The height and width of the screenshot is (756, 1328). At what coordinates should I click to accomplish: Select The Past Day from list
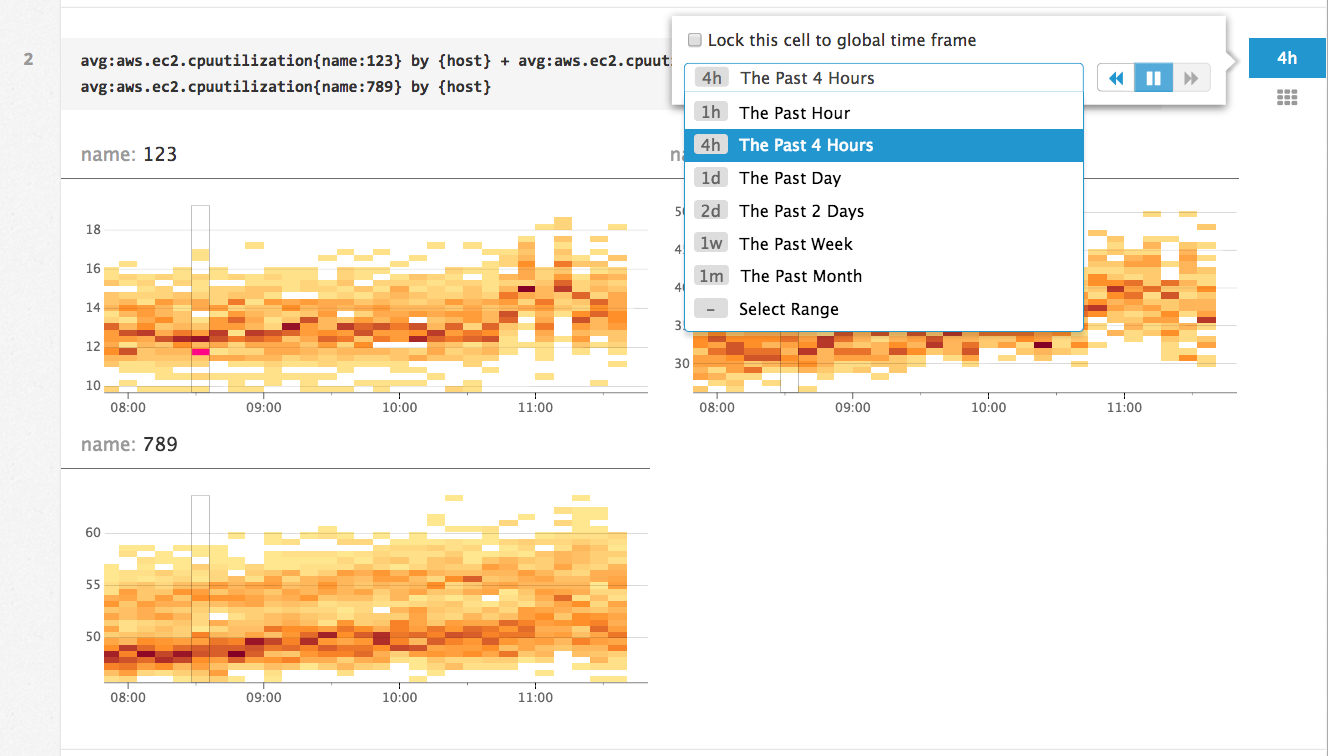pos(790,178)
